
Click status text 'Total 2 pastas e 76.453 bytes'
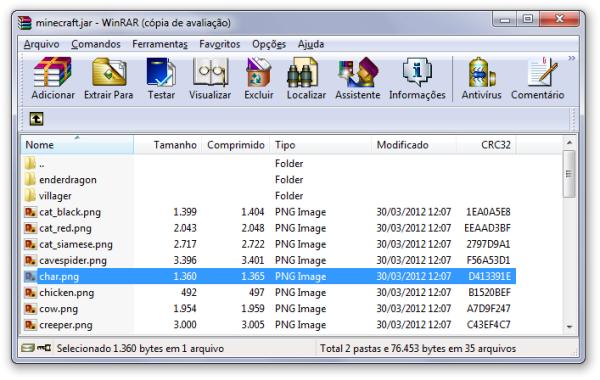pos(383,348)
